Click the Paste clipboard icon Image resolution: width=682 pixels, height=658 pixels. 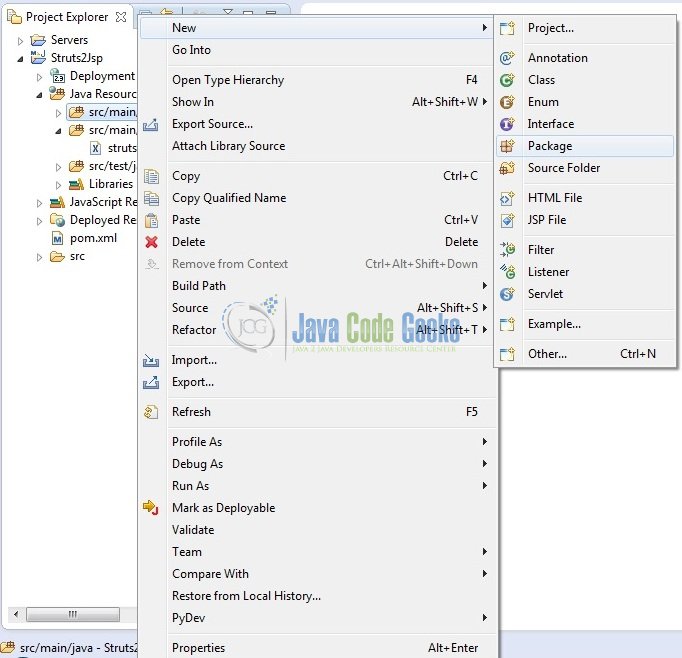(151, 220)
